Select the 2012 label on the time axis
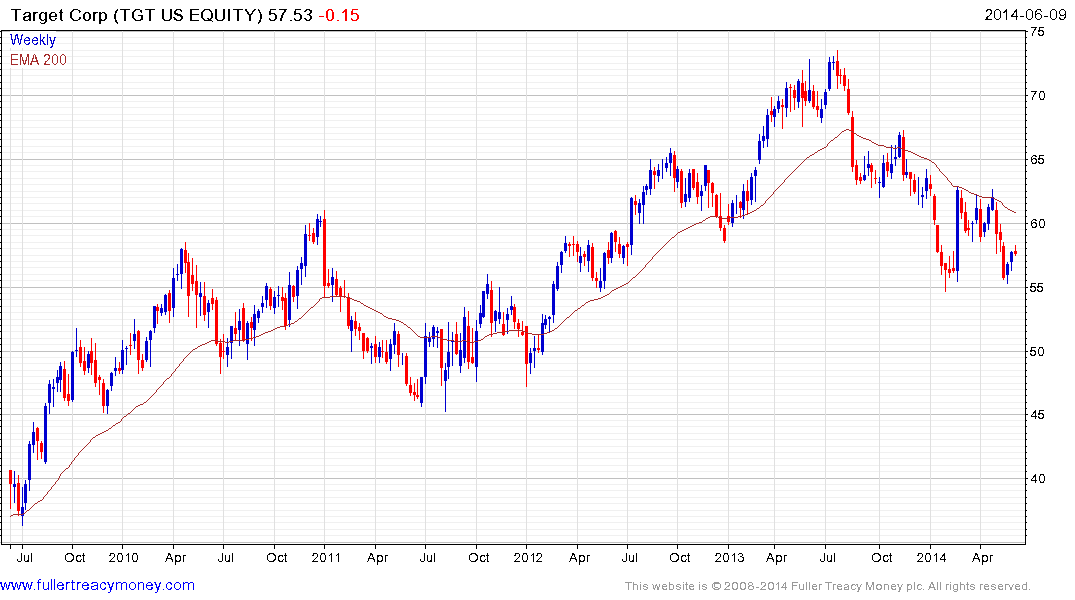Screen dimensions: 1075x600 pyautogui.click(x=528, y=557)
